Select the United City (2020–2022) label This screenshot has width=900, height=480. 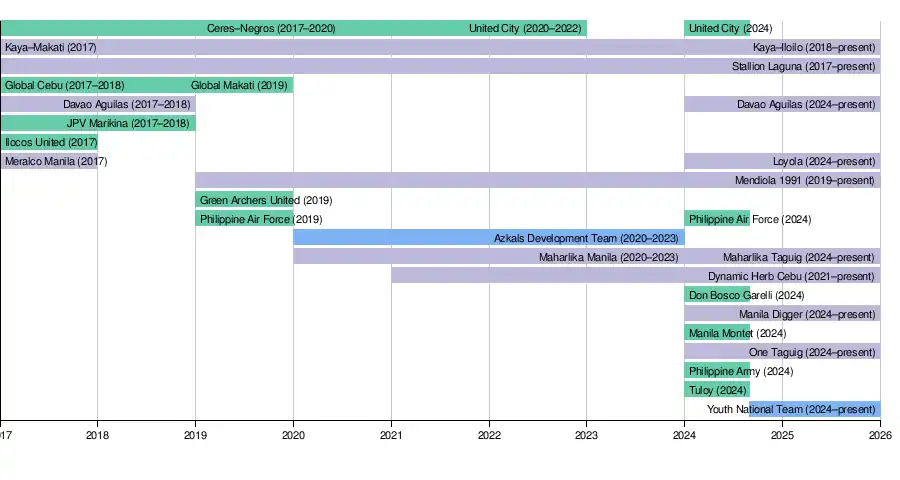[x=525, y=28]
